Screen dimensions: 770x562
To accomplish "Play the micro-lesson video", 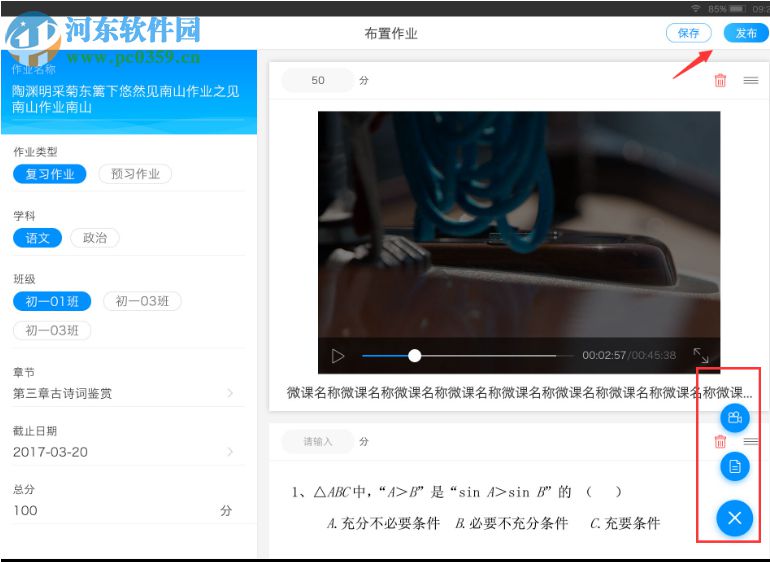I will point(338,356).
